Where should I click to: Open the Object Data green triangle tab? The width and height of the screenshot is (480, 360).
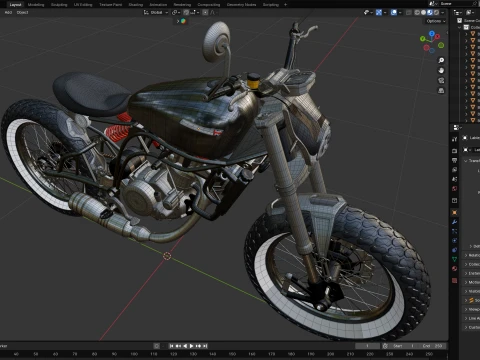(455, 259)
